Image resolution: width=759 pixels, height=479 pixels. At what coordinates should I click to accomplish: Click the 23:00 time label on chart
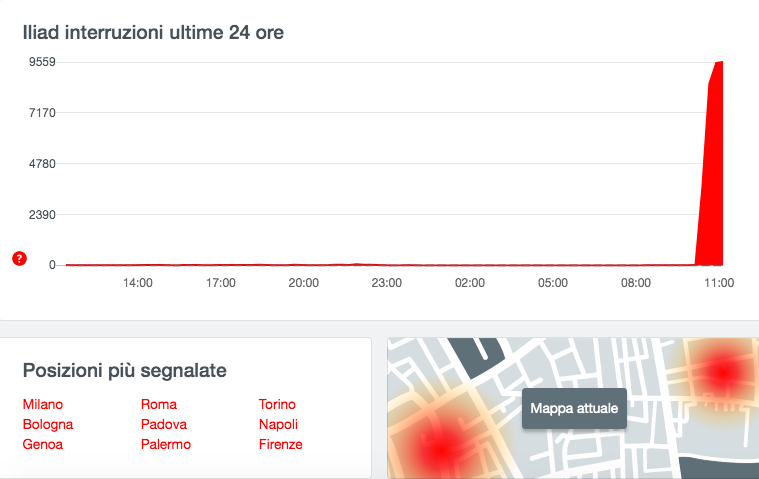point(386,283)
